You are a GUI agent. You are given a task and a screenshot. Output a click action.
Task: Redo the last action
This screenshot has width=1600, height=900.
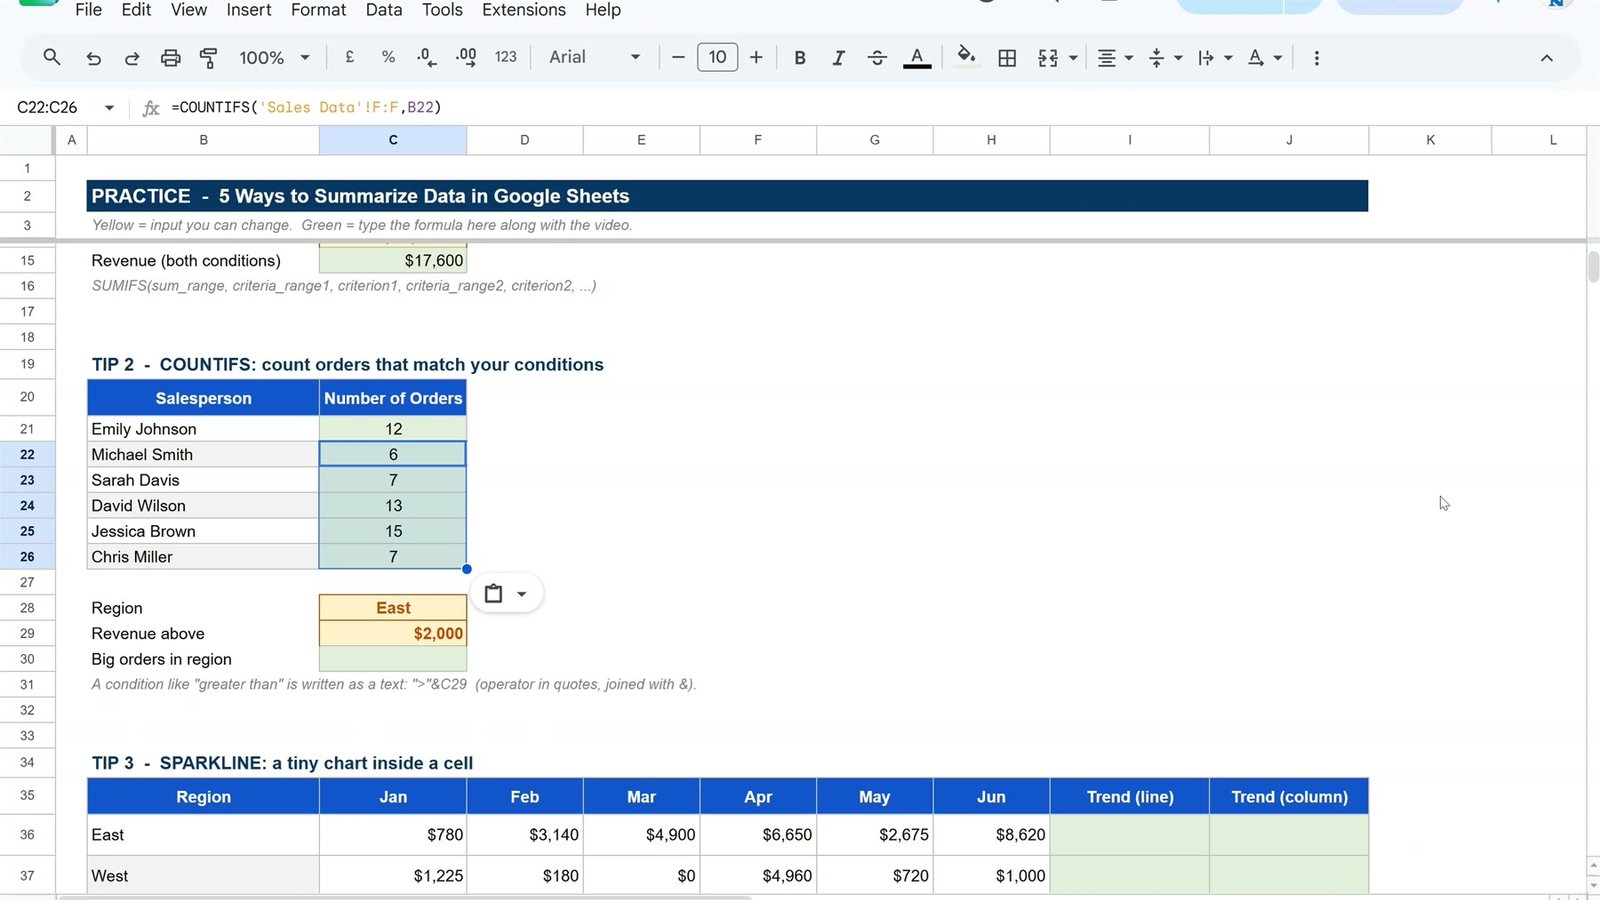(132, 58)
